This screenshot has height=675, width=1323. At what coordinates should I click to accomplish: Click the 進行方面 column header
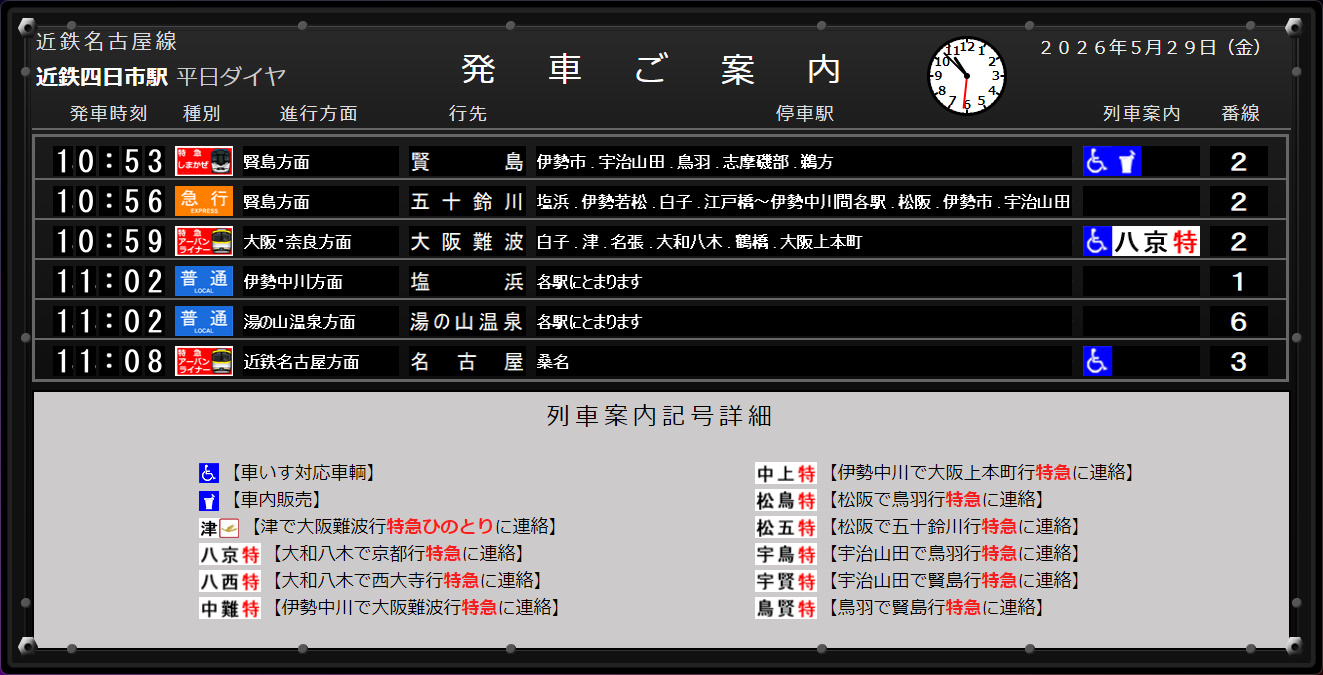point(319,114)
